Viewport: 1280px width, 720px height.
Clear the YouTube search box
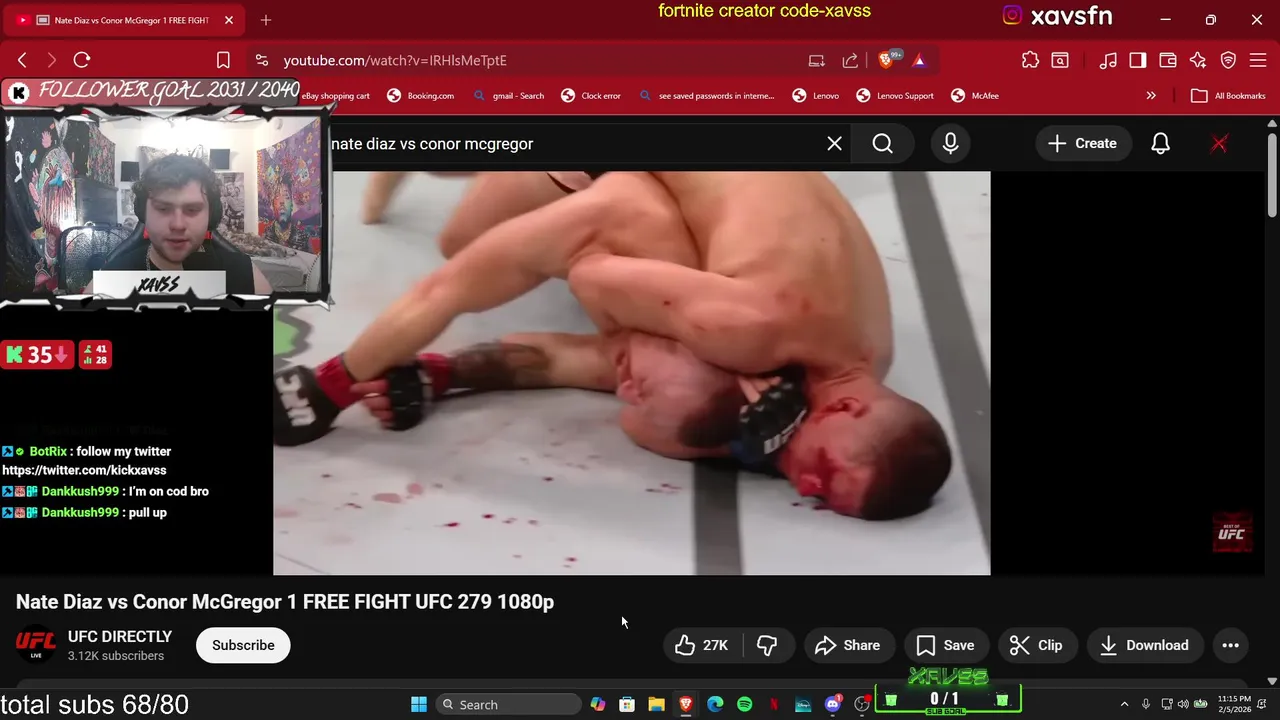click(x=834, y=144)
